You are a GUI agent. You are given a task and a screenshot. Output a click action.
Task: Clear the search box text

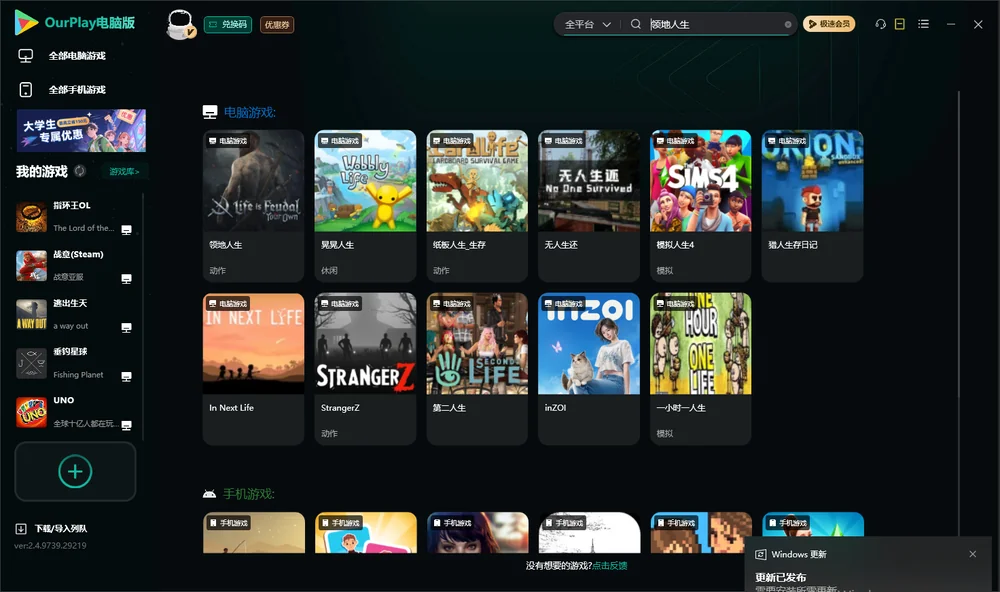788,25
